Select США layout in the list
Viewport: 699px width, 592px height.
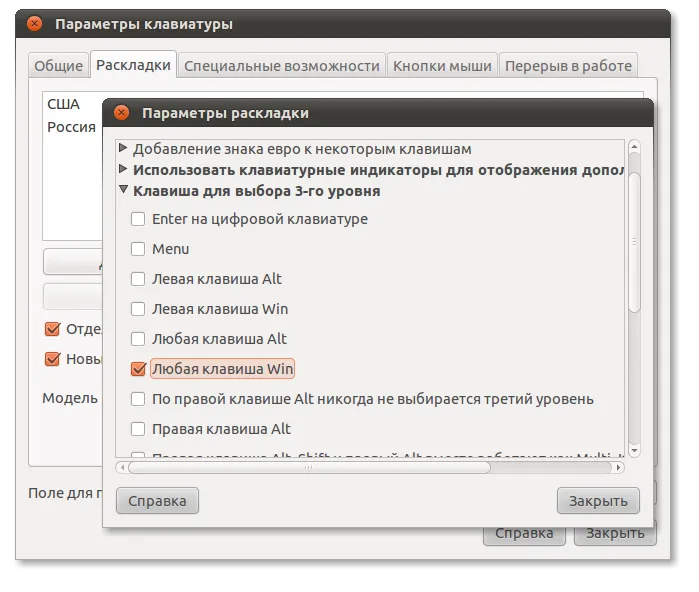coord(64,104)
